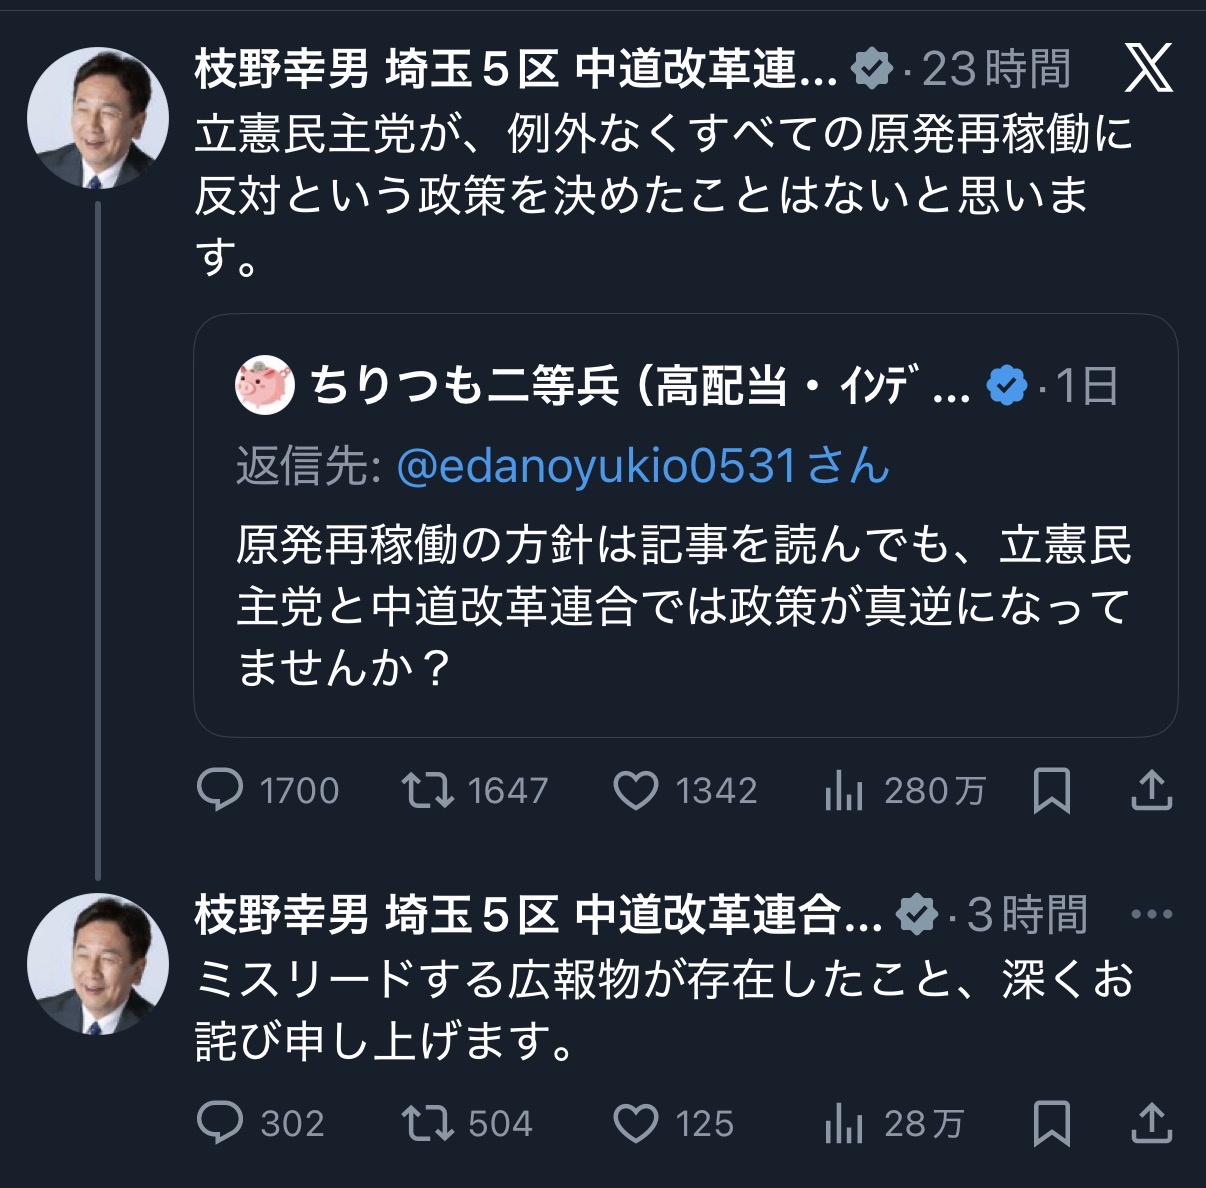Image resolution: width=1206 pixels, height=1188 pixels.
Task: Open profile picture on the second post
Action: pyautogui.click(x=97, y=963)
